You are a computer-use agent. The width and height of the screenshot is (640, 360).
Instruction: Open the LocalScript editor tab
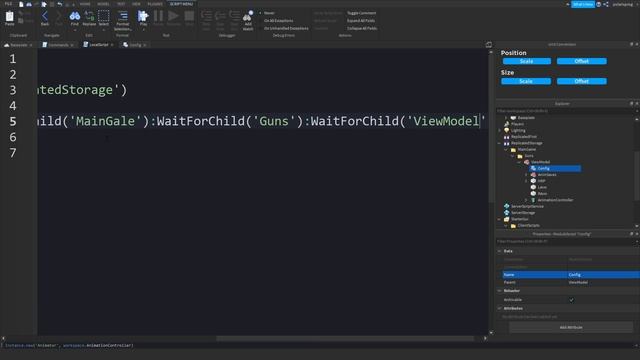(x=98, y=44)
